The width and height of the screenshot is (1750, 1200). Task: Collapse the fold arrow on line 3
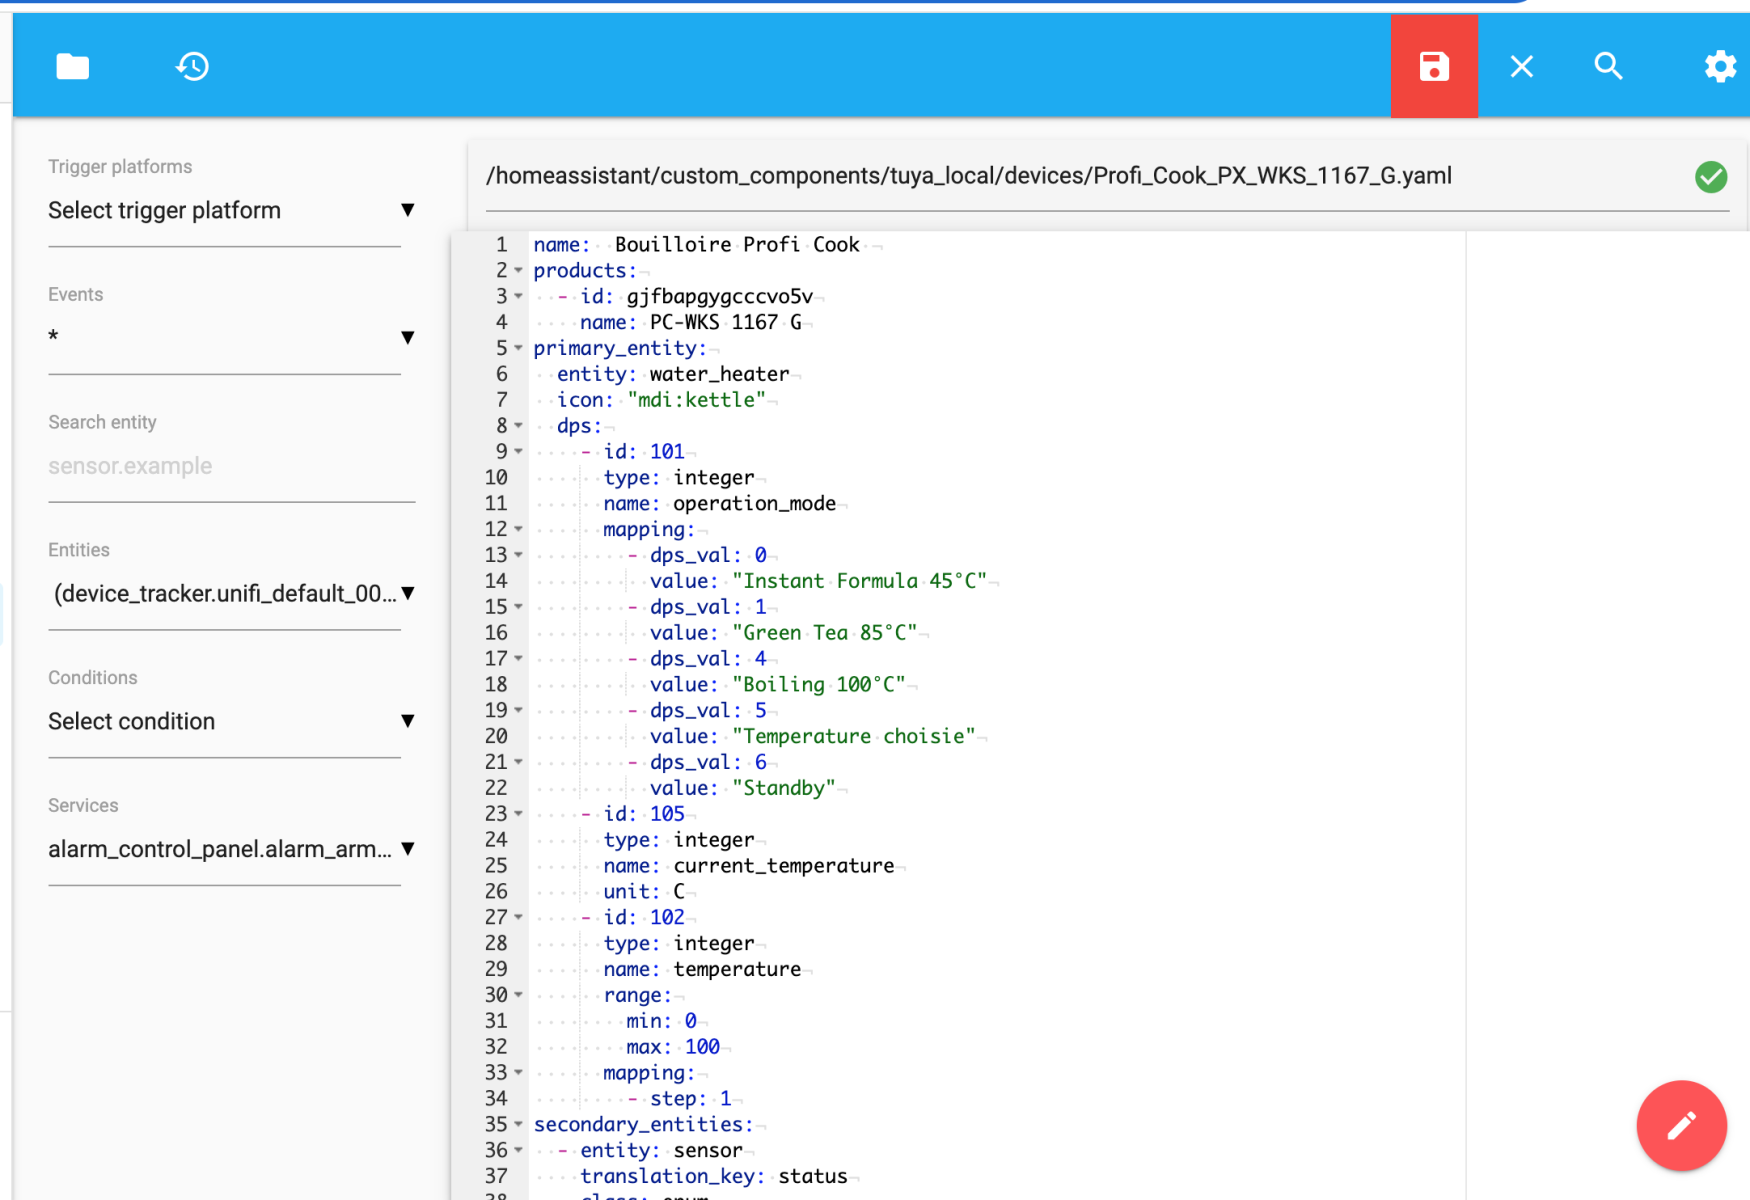coord(518,297)
